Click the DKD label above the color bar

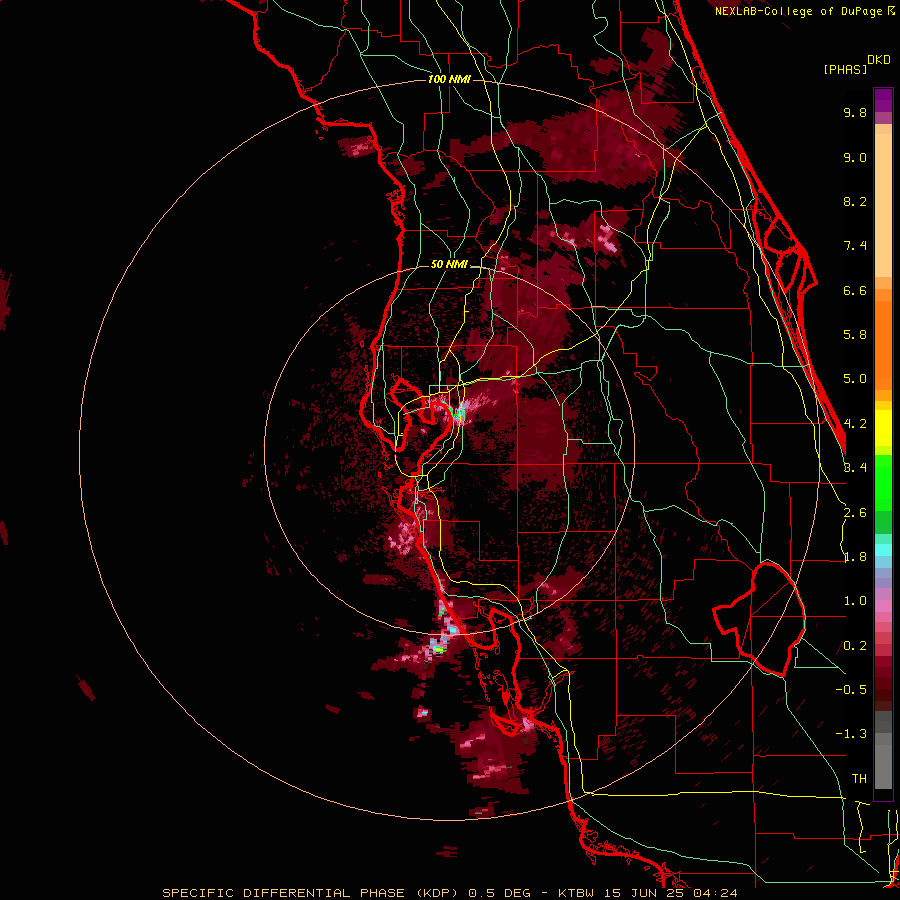click(878, 60)
